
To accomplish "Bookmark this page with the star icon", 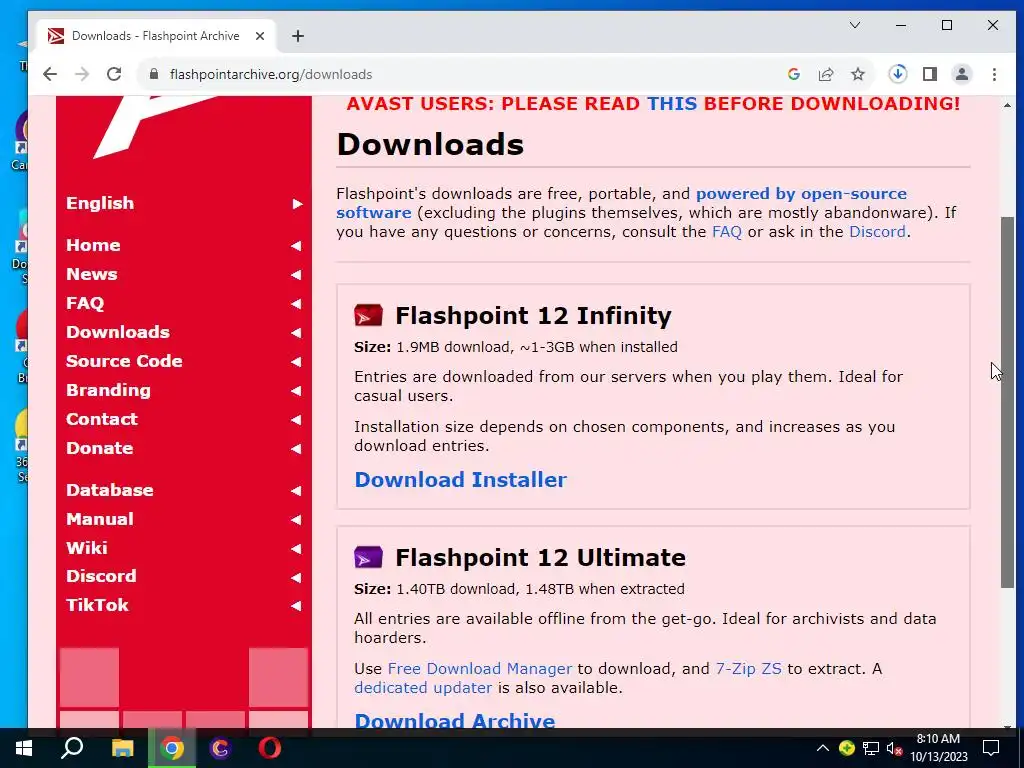I will pyautogui.click(x=858, y=74).
